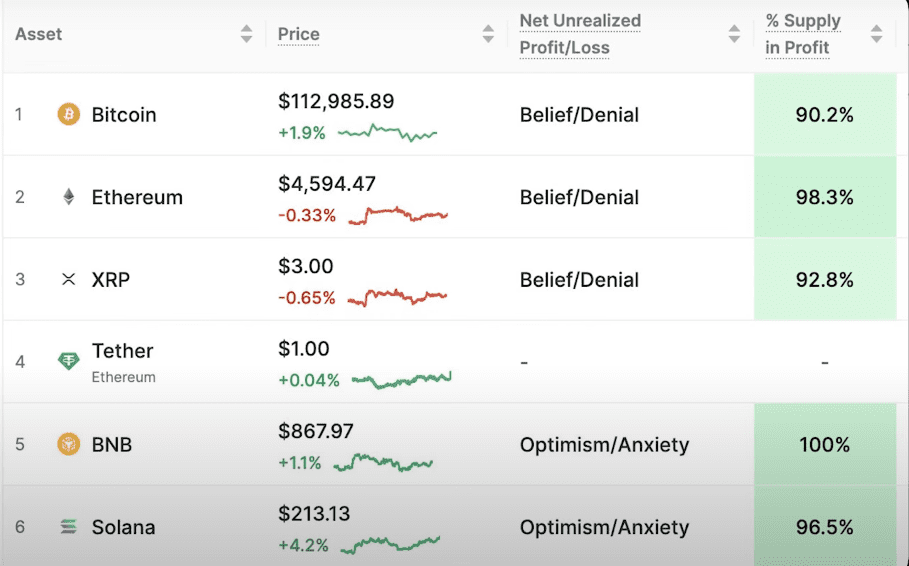Open the Ethereum asset link
The image size is (909, 566).
click(x=137, y=197)
